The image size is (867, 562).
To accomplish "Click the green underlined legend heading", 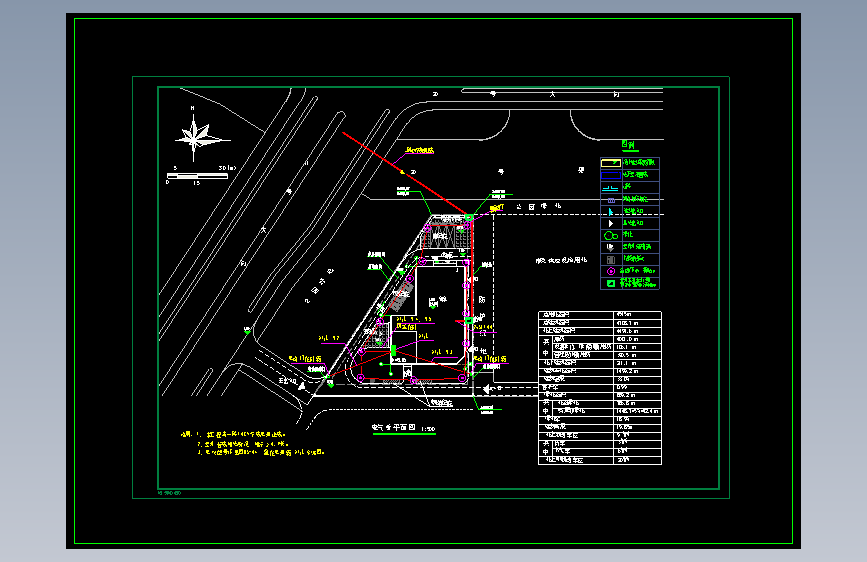I will [629, 145].
